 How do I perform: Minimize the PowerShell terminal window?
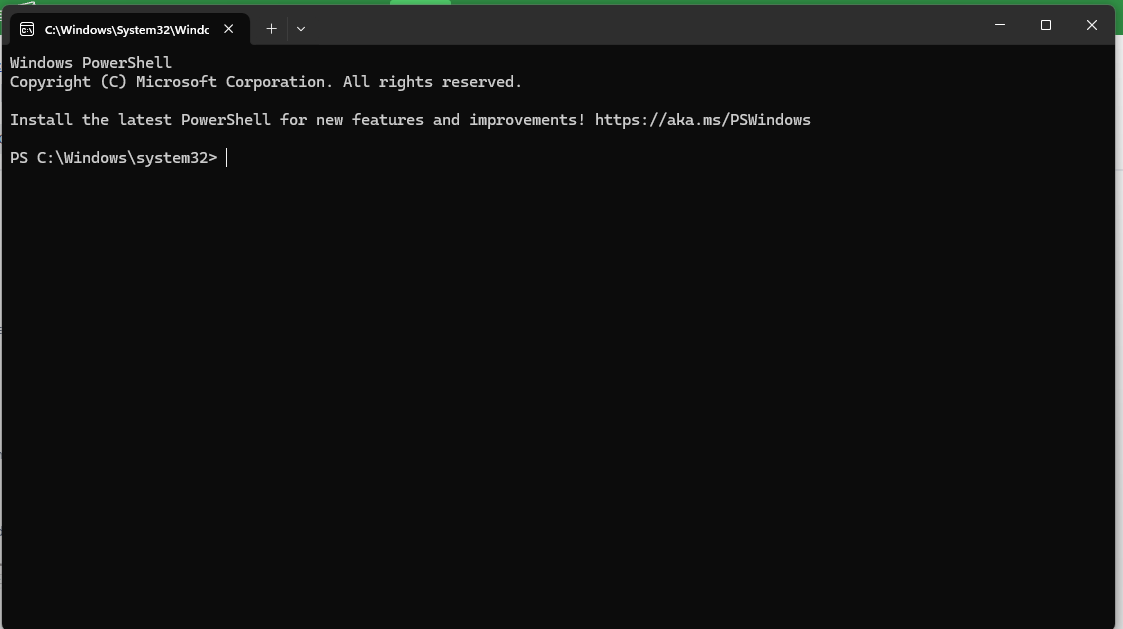tap(1000, 25)
